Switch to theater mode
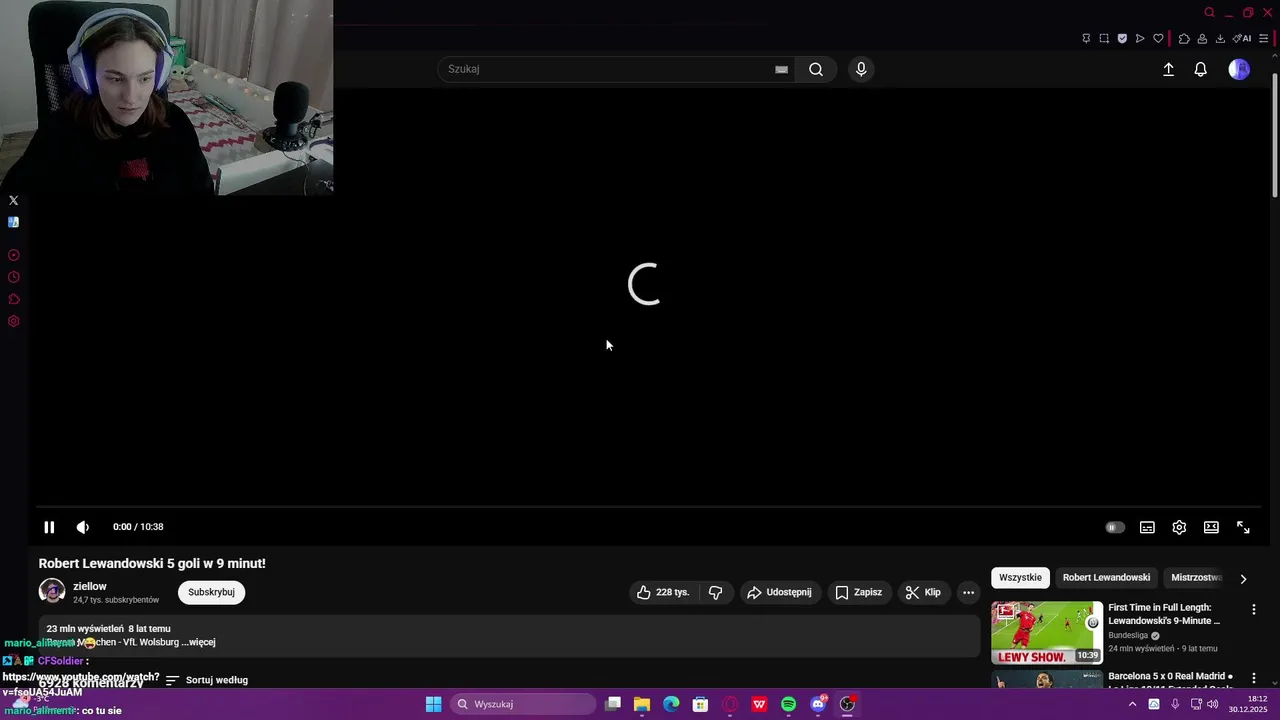Viewport: 1280px width, 720px height. [1211, 527]
